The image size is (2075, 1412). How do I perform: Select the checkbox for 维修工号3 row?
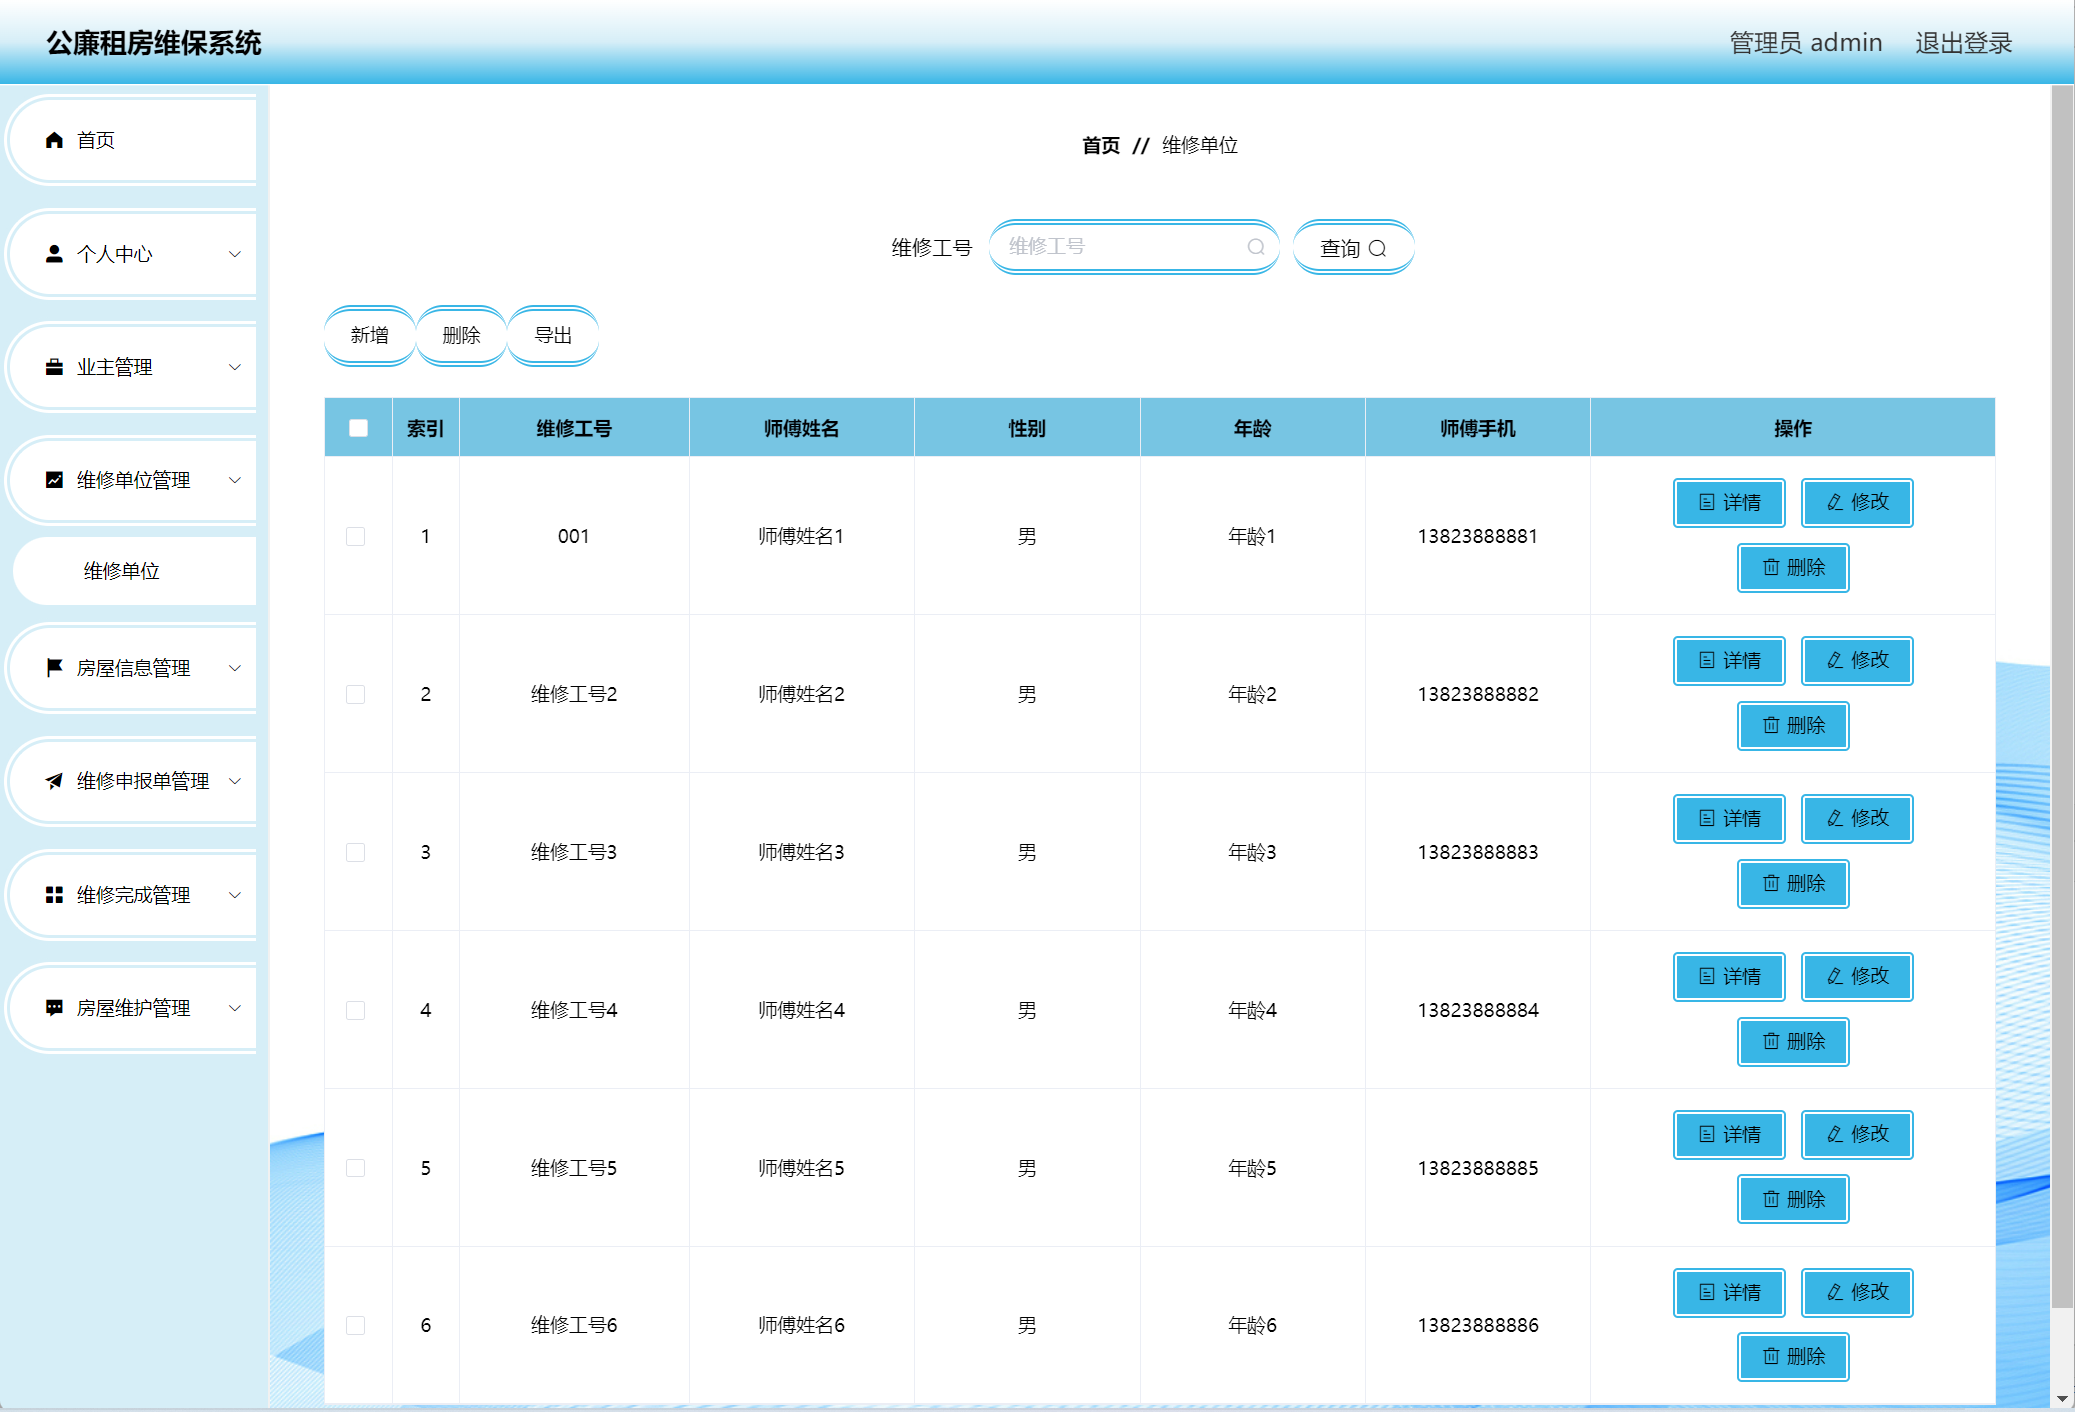[355, 852]
